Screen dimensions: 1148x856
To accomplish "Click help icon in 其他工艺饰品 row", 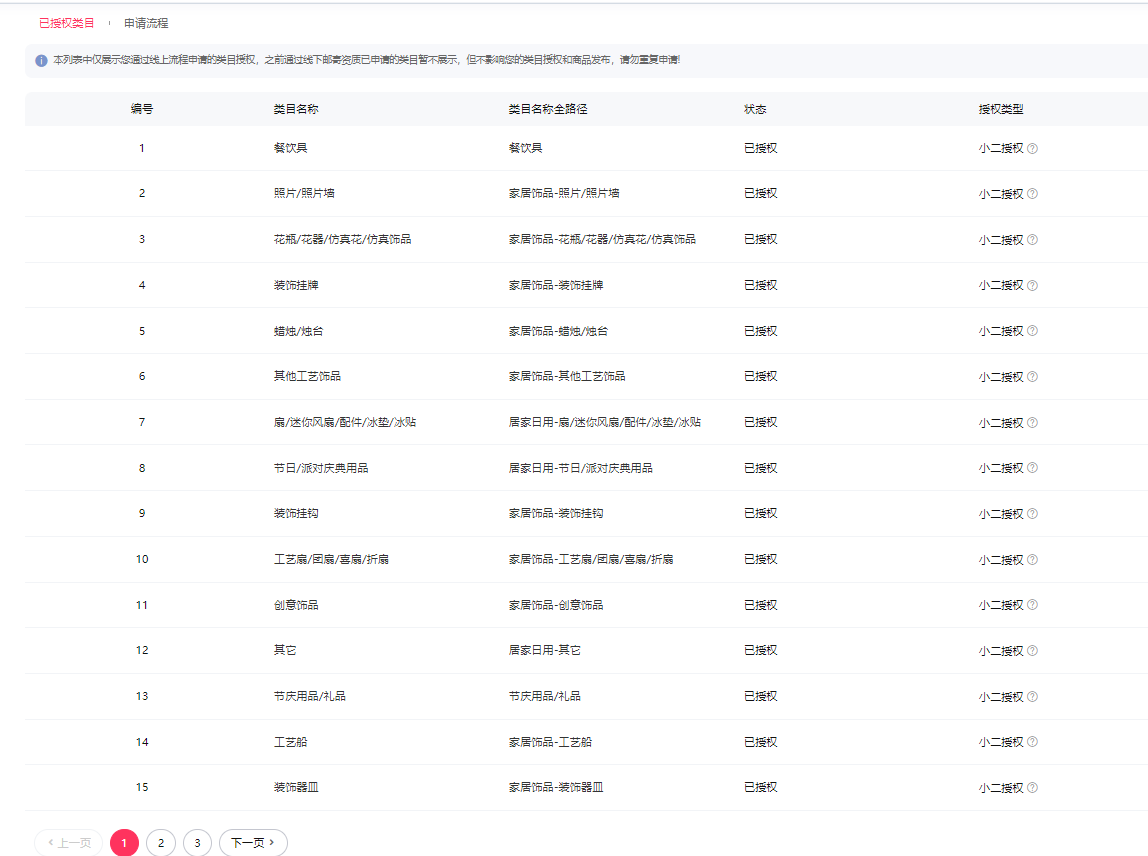I will pyautogui.click(x=1032, y=377).
